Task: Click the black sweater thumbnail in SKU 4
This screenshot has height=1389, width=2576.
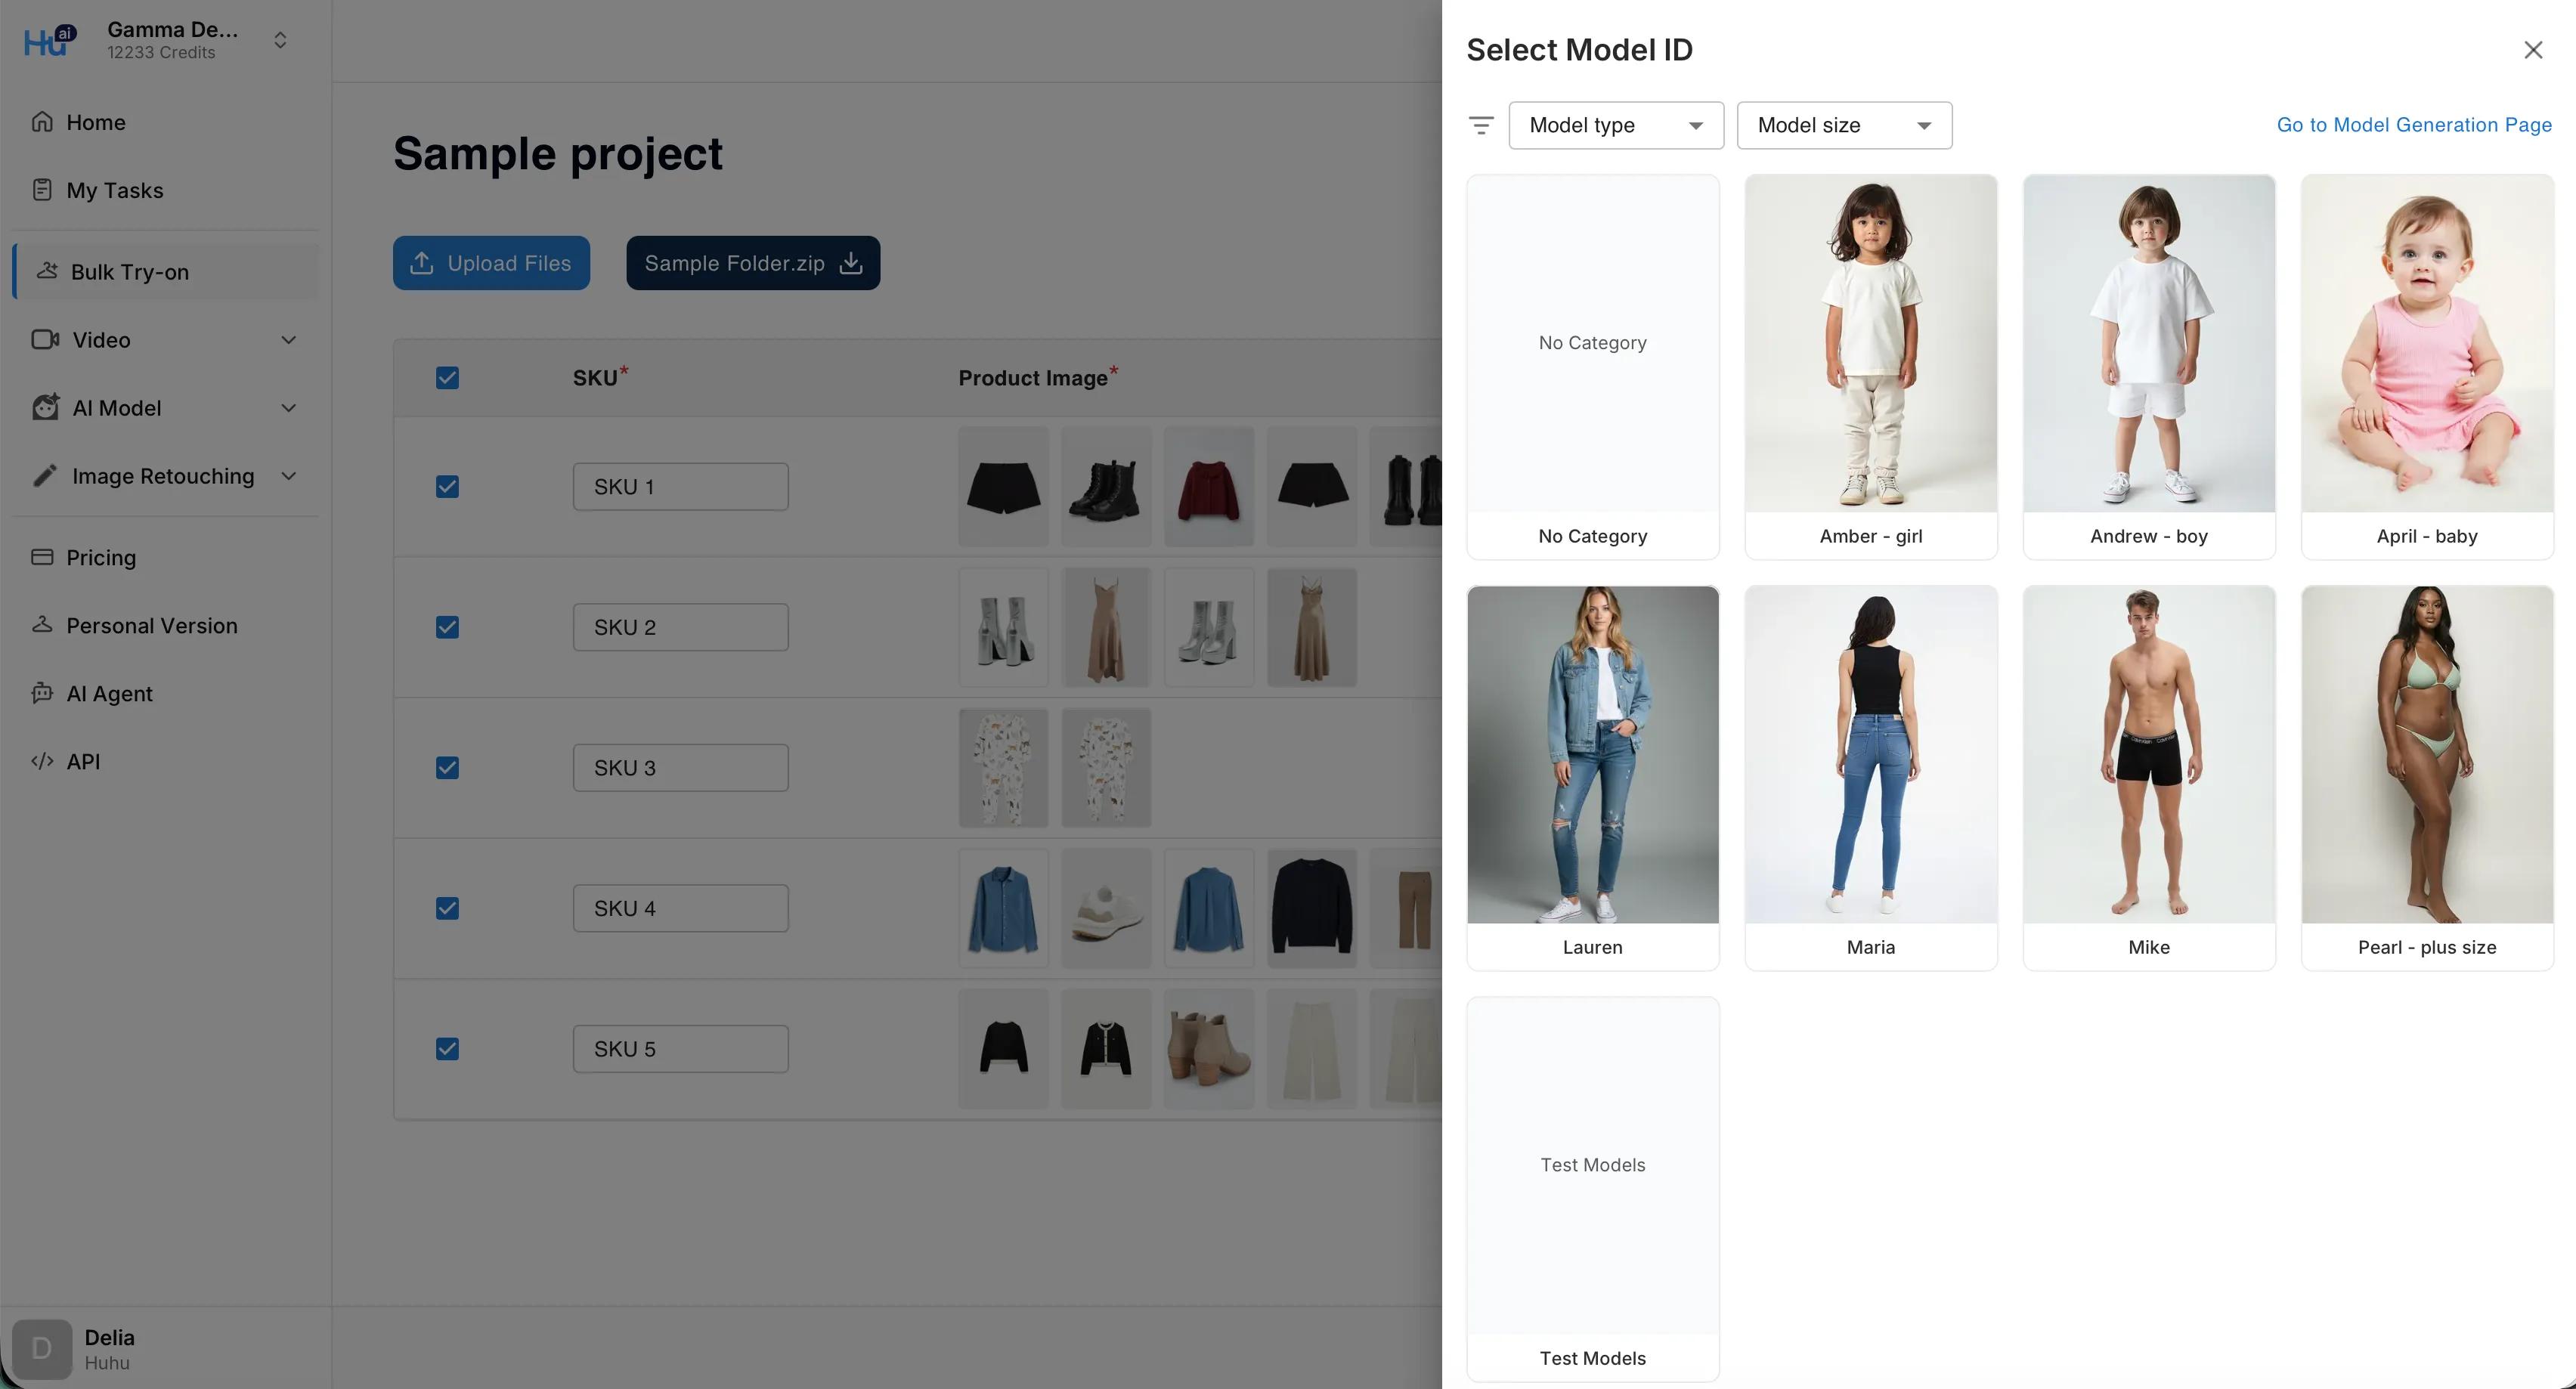Action: pos(1311,908)
